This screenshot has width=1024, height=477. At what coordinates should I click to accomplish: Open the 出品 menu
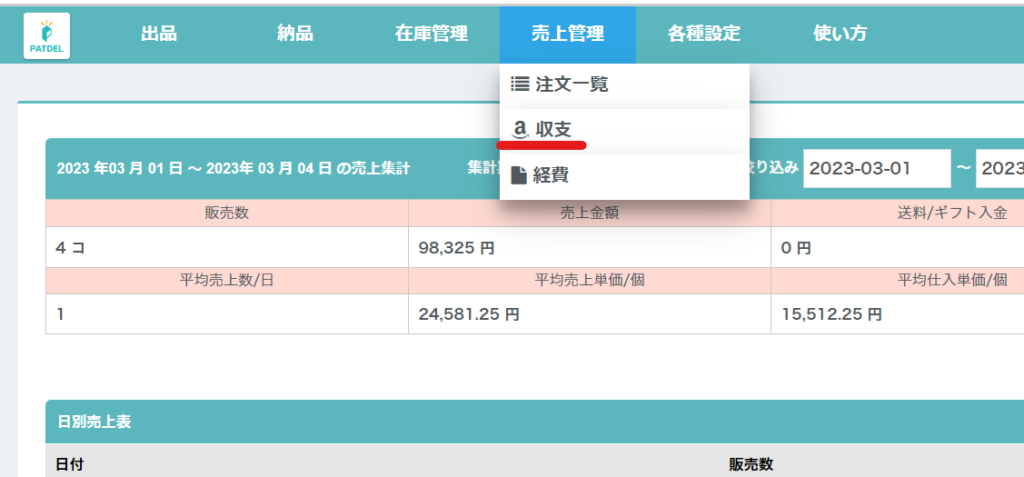coord(159,34)
